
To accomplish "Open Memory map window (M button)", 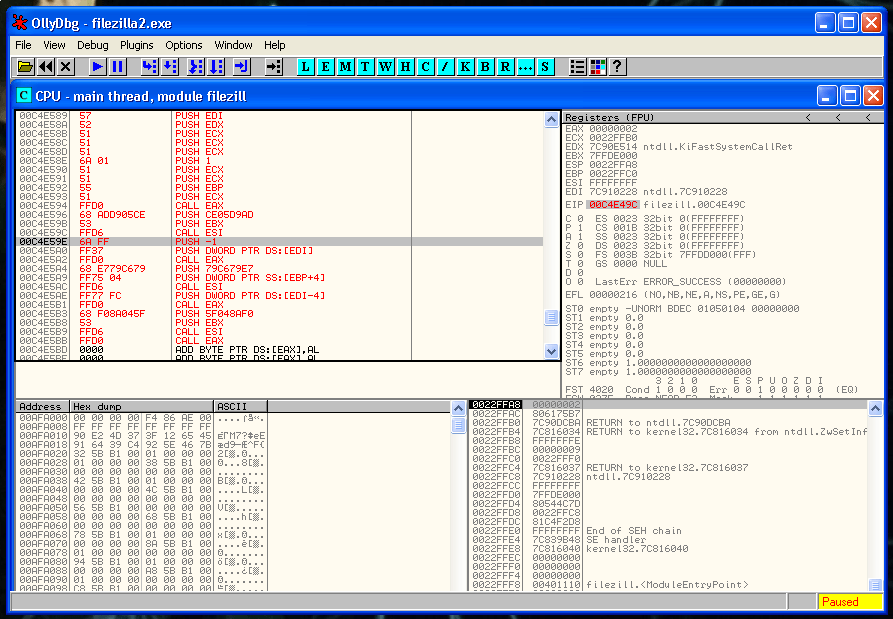I will pyautogui.click(x=345, y=67).
